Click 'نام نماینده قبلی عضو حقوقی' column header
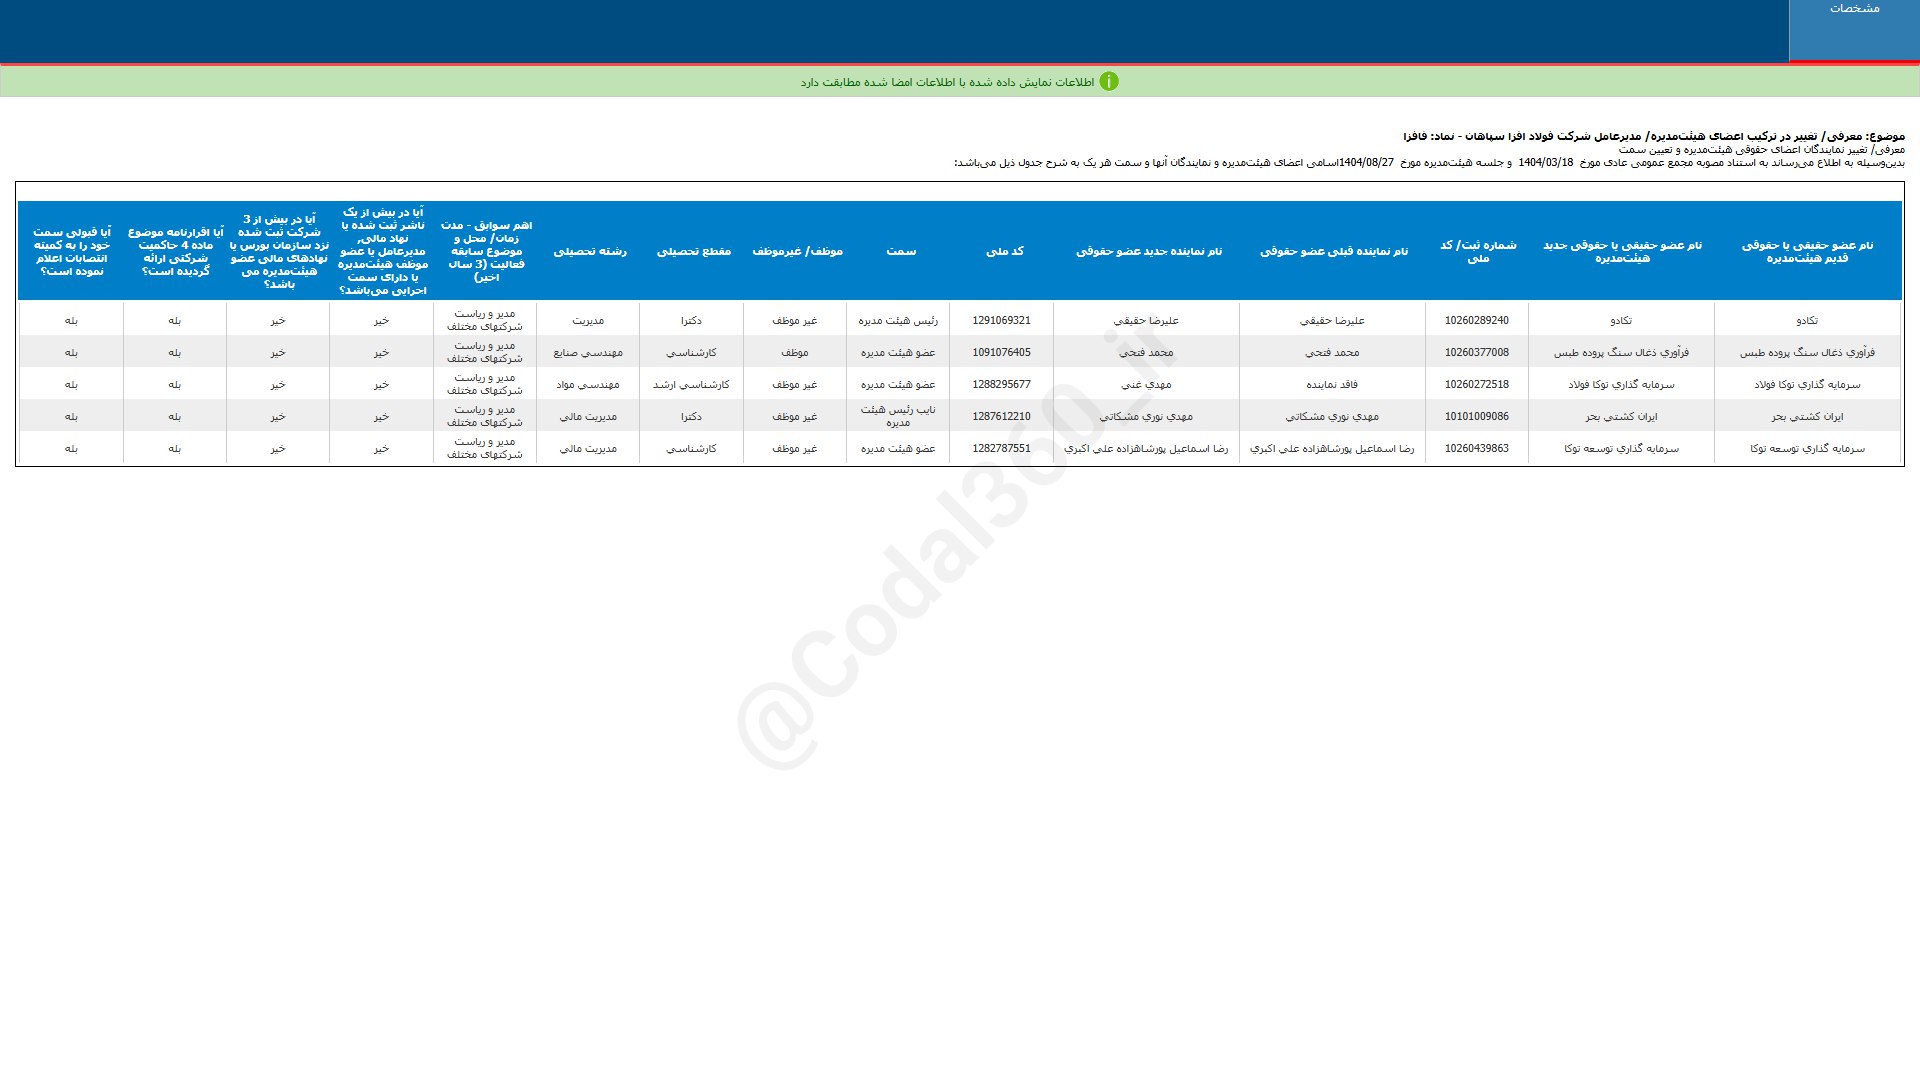This screenshot has width=1920, height=1080. click(x=1333, y=251)
